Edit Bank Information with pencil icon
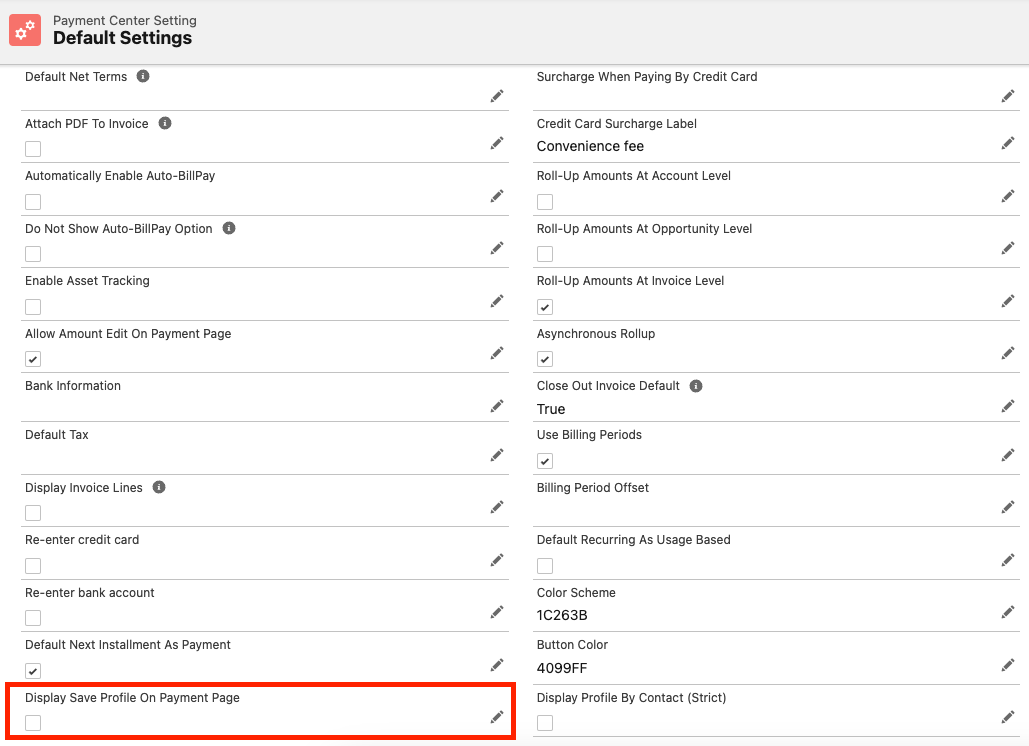 497,406
